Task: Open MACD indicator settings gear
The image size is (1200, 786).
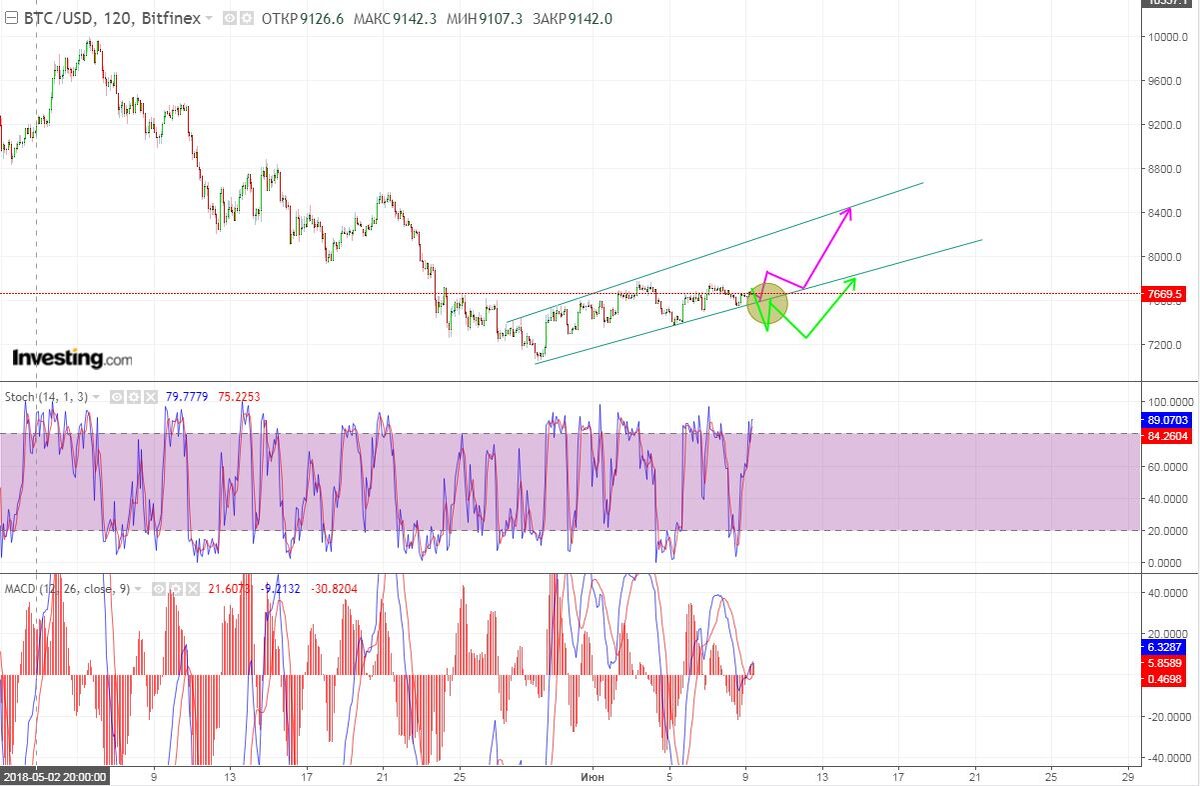Action: click(x=175, y=589)
